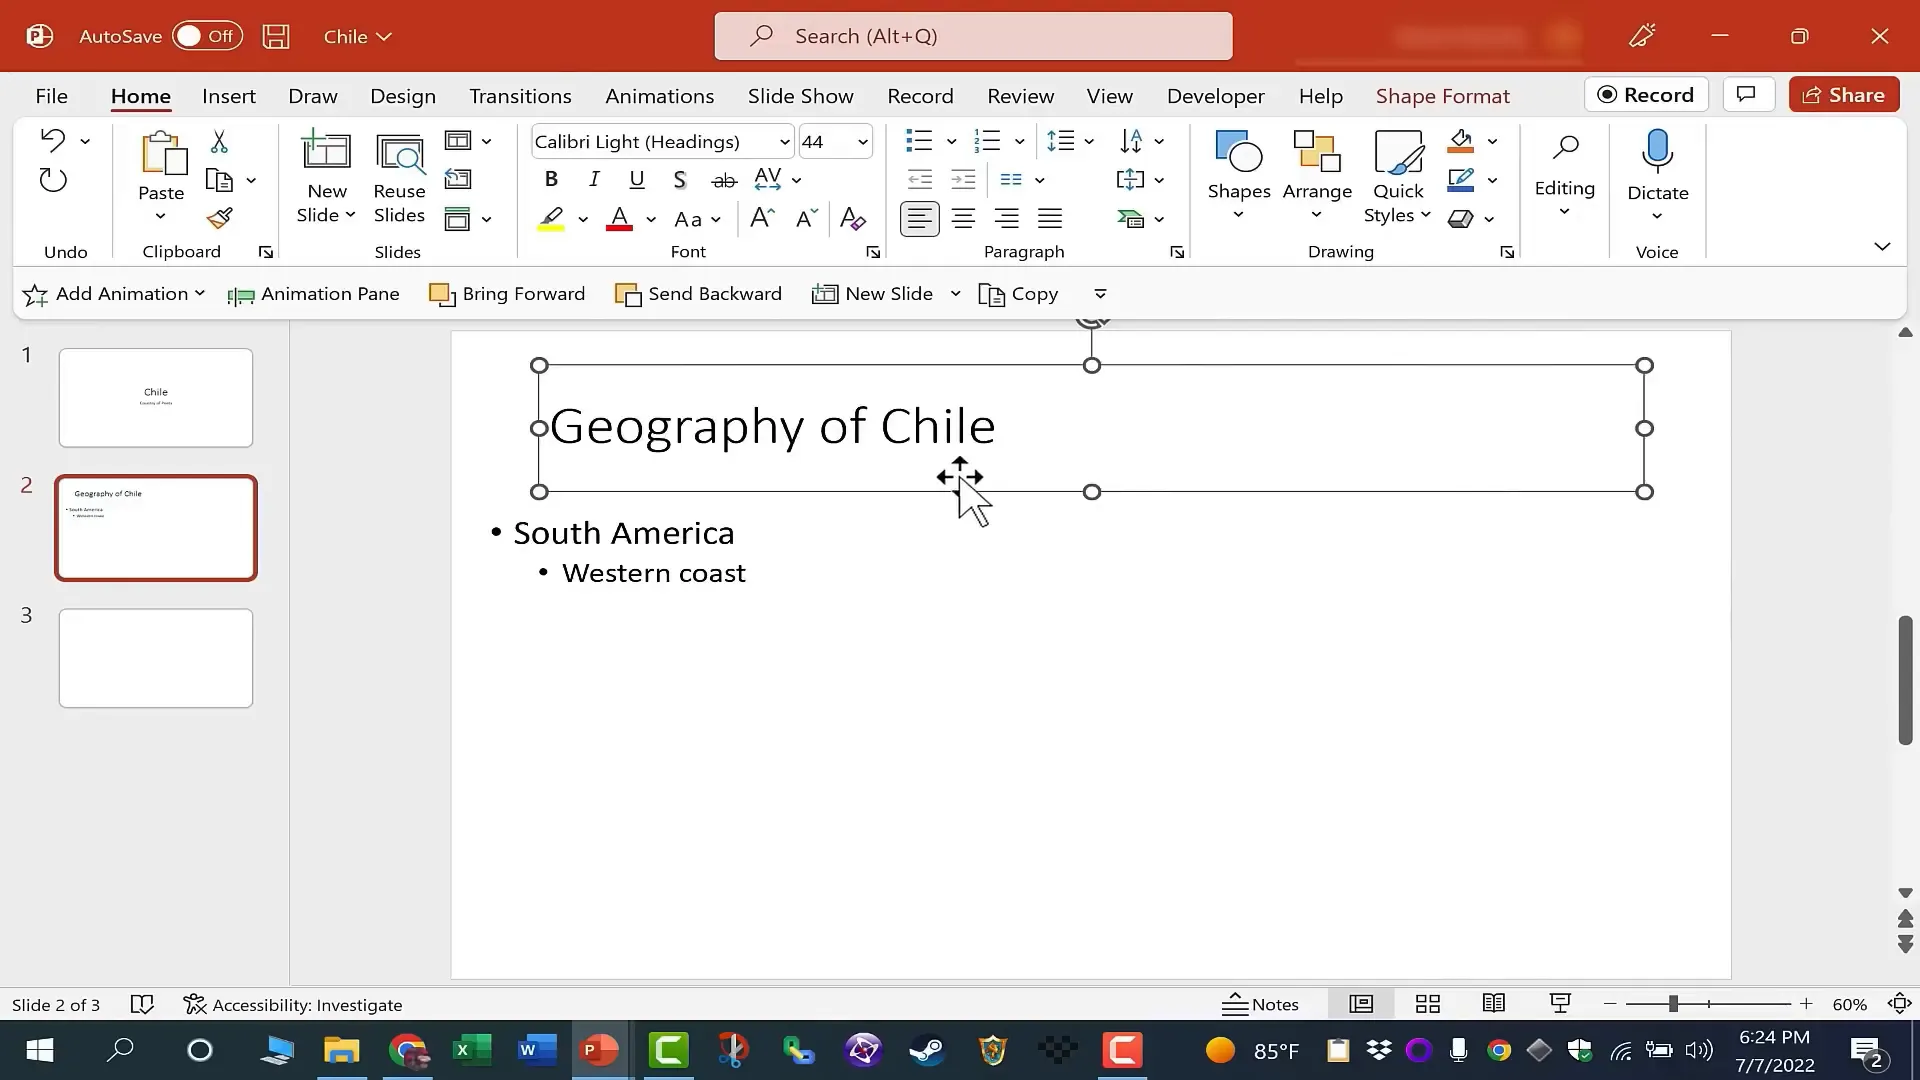Toggle Underline formatting
1920x1080 pixels.
pos(637,180)
